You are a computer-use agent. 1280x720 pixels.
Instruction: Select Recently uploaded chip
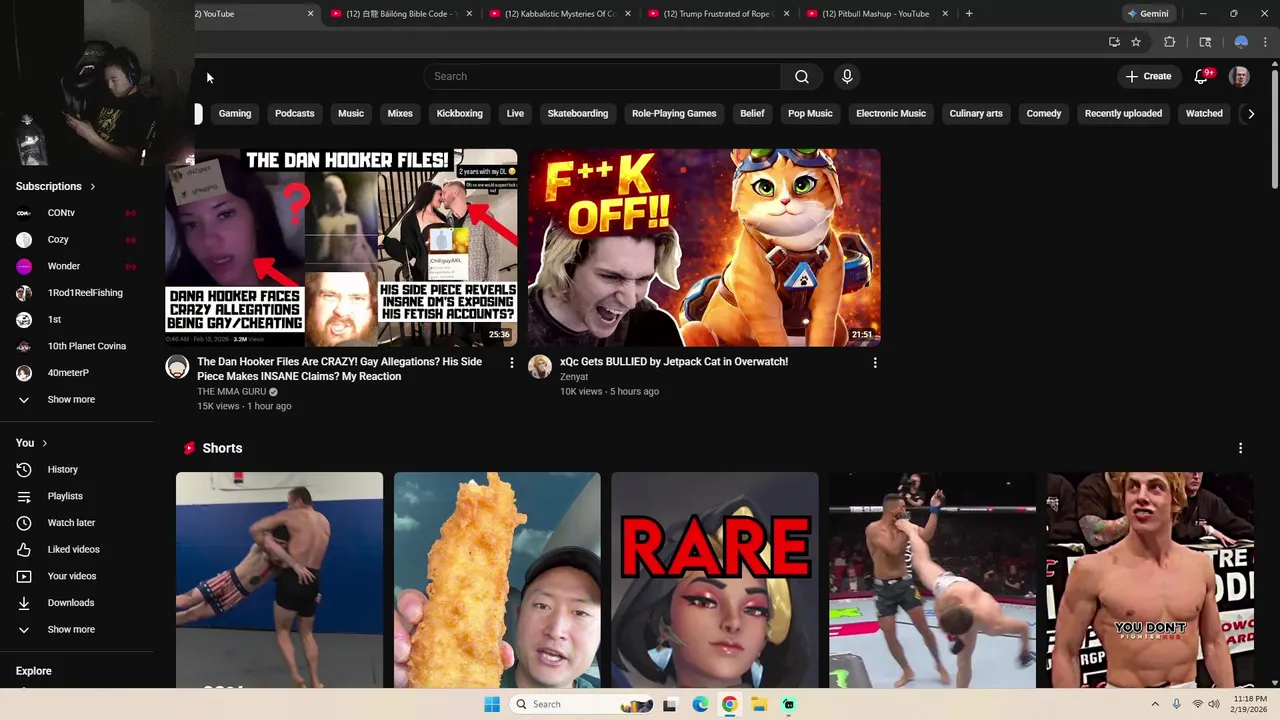pyautogui.click(x=1123, y=114)
